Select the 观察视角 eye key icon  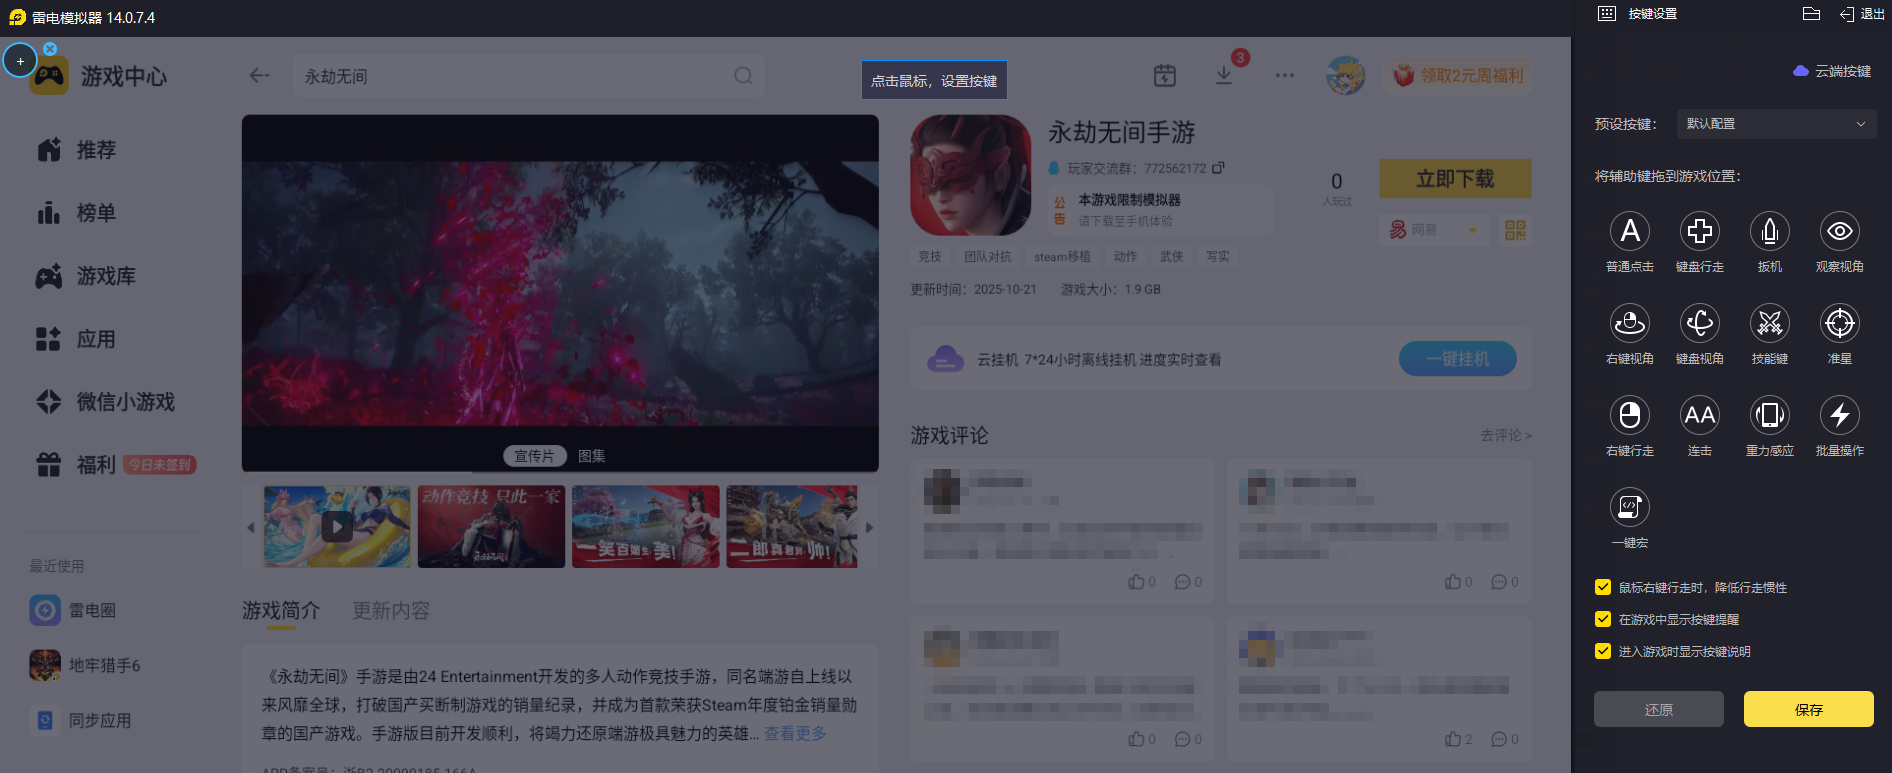tap(1840, 231)
